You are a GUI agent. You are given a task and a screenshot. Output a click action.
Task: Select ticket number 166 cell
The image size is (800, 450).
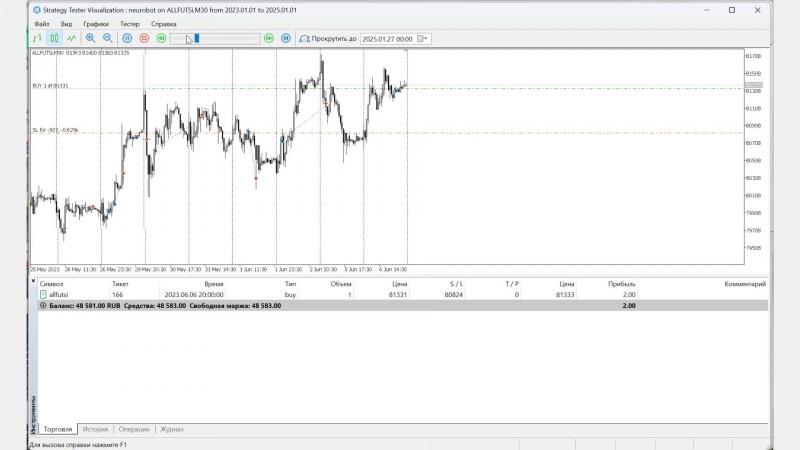click(x=117, y=294)
